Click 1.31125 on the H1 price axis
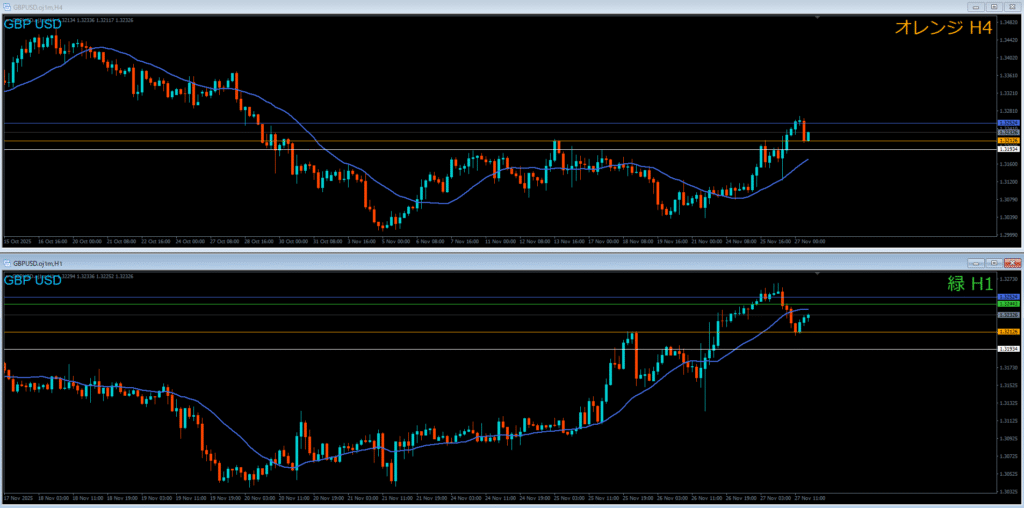 tap(1009, 421)
